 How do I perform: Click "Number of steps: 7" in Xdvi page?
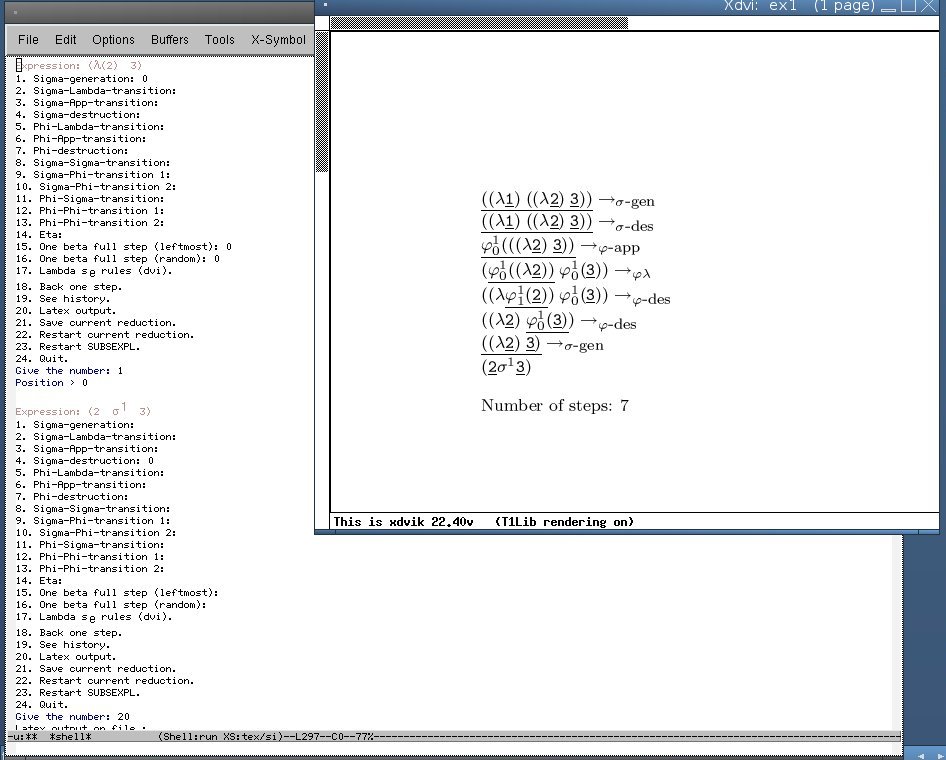point(554,406)
